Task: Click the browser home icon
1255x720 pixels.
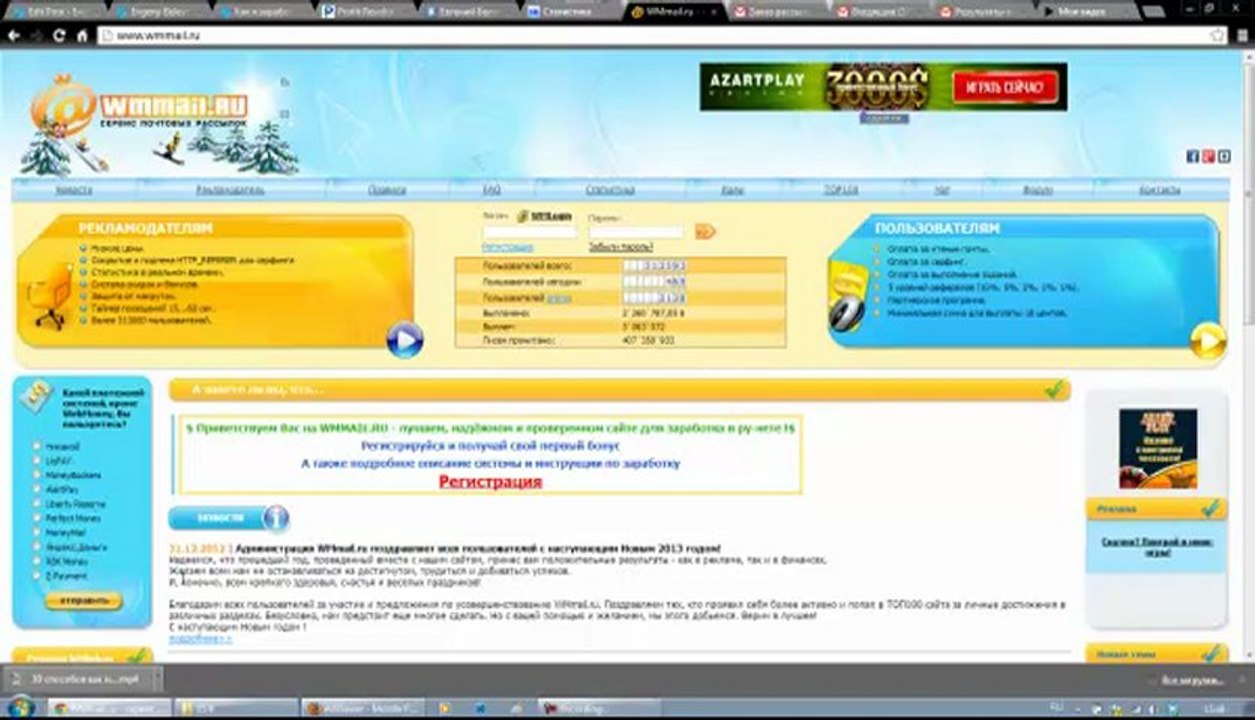Action: (x=82, y=35)
